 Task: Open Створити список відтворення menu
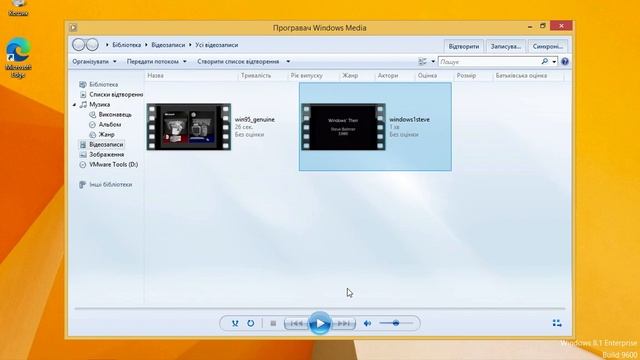[238, 62]
